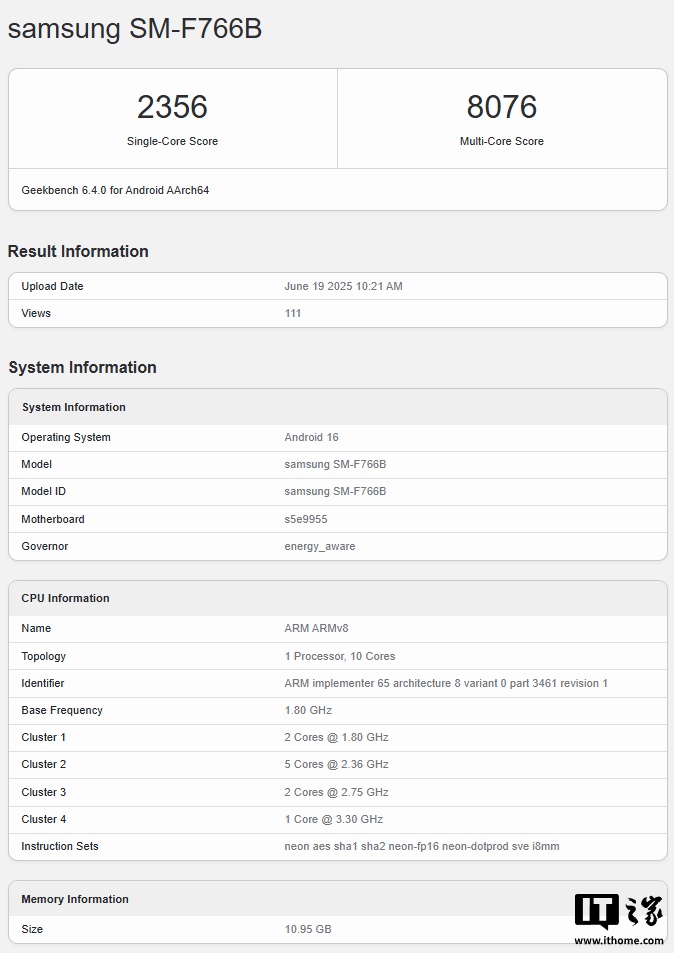Click the ARM implementer Identifier value

(x=446, y=683)
